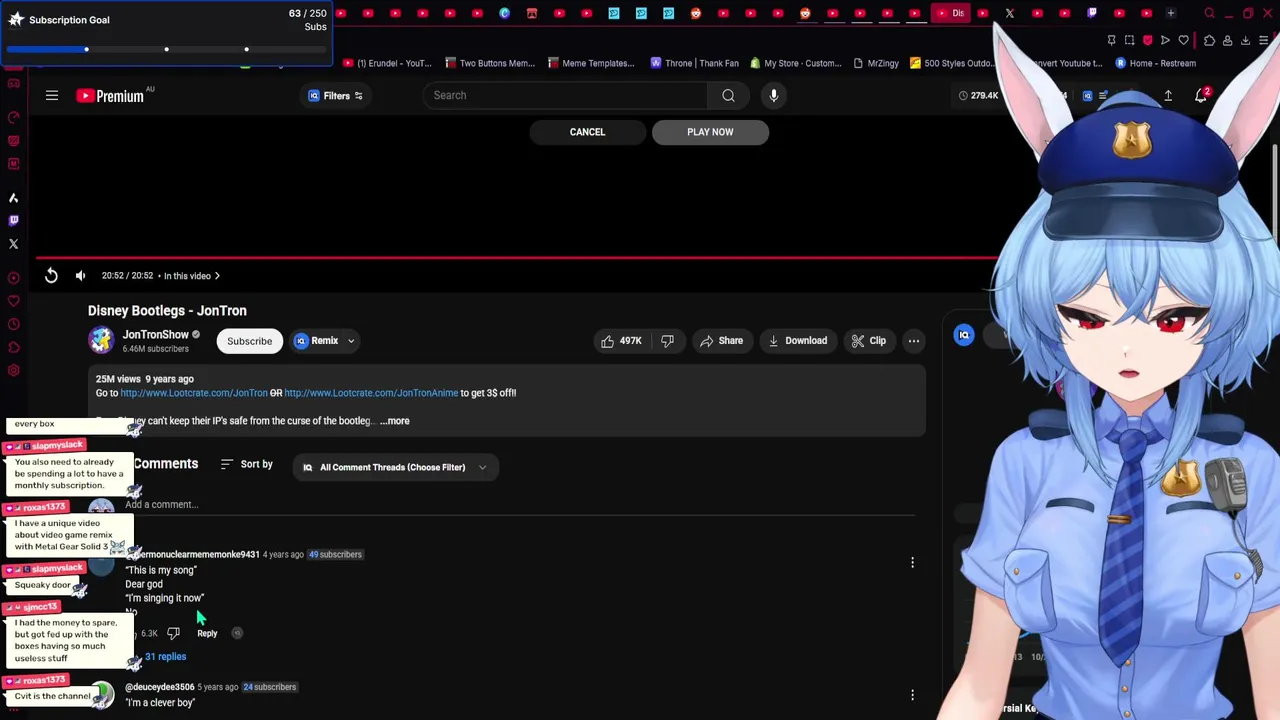Open a new browser tab with plus

pyautogui.click(x=1171, y=13)
